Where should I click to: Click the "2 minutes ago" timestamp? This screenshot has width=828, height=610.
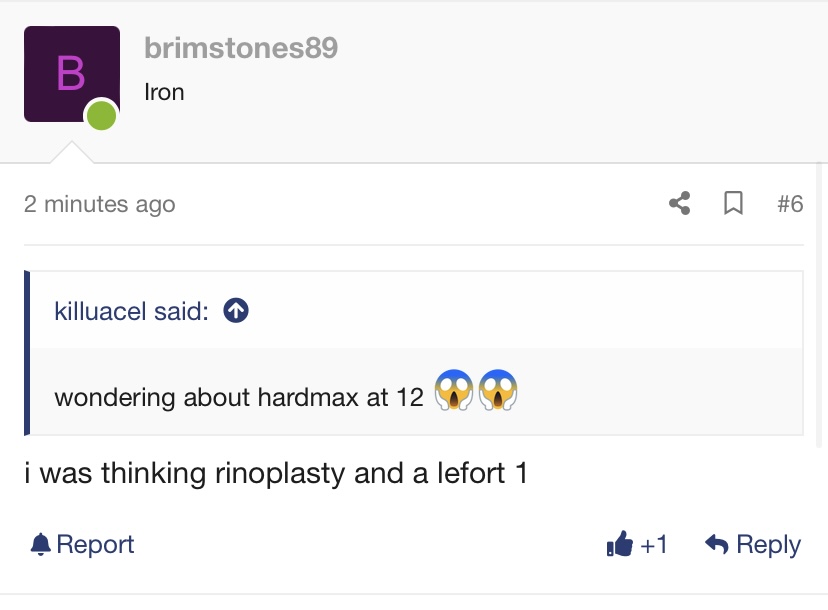point(99,204)
